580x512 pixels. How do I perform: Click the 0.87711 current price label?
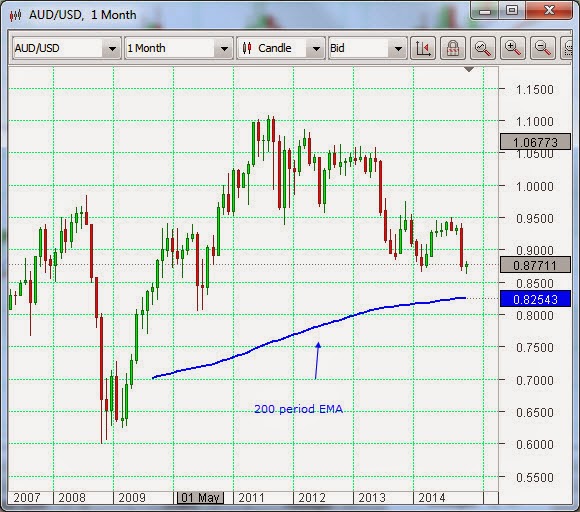click(x=535, y=265)
